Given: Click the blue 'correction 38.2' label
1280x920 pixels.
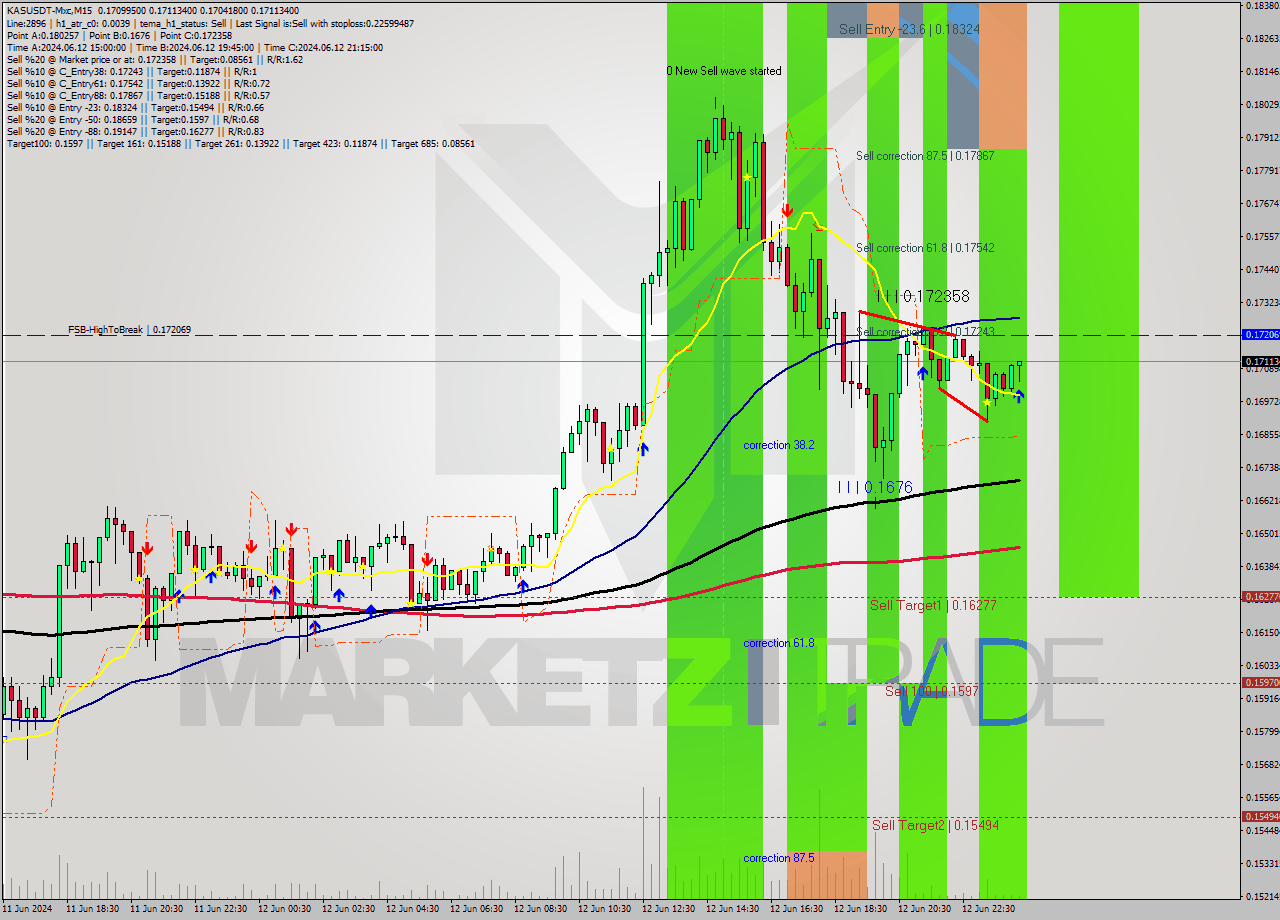Looking at the screenshot, I should tap(779, 445).
